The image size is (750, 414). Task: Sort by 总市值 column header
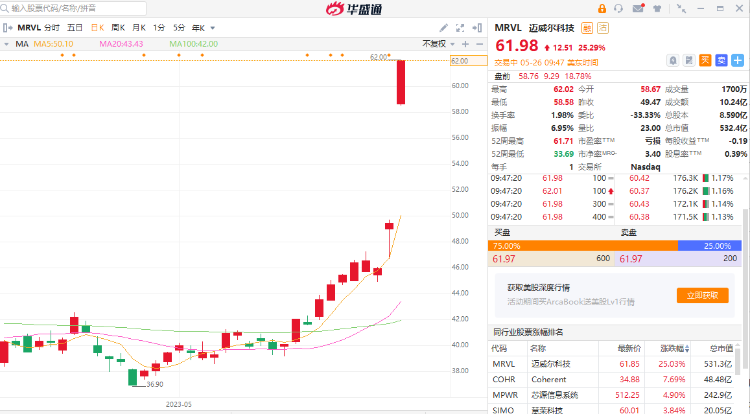(x=721, y=349)
